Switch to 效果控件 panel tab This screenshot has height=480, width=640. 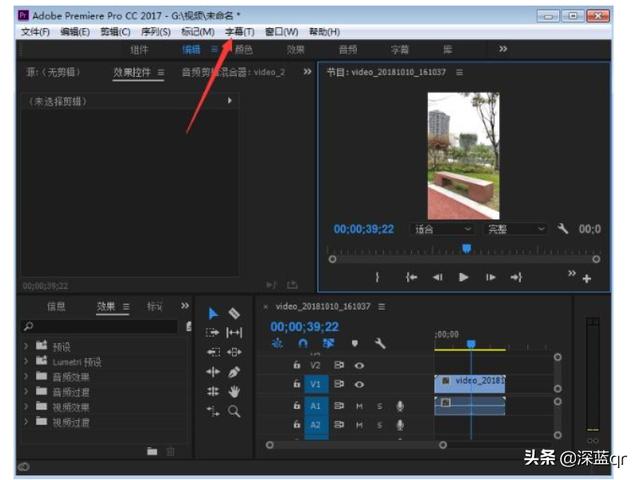pos(132,72)
